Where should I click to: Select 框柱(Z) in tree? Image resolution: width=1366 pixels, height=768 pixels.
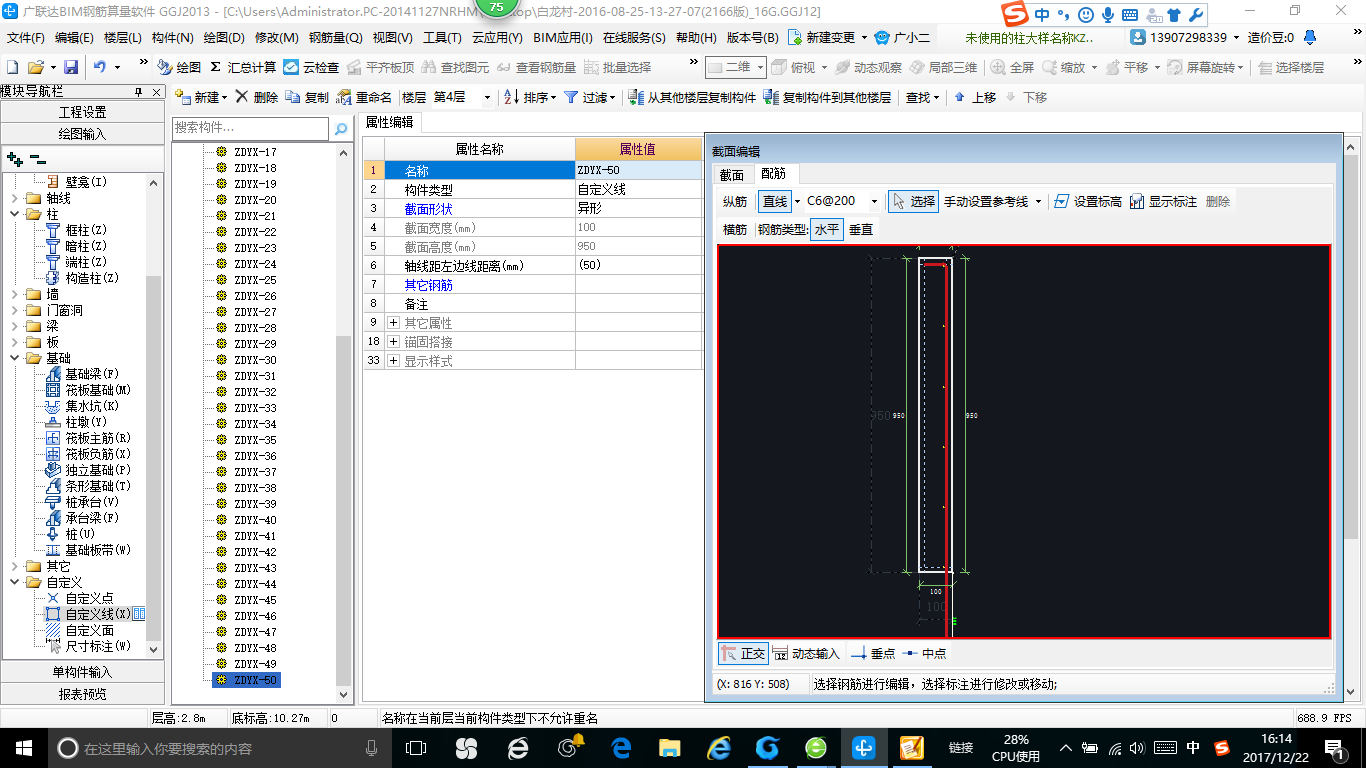[x=86, y=230]
